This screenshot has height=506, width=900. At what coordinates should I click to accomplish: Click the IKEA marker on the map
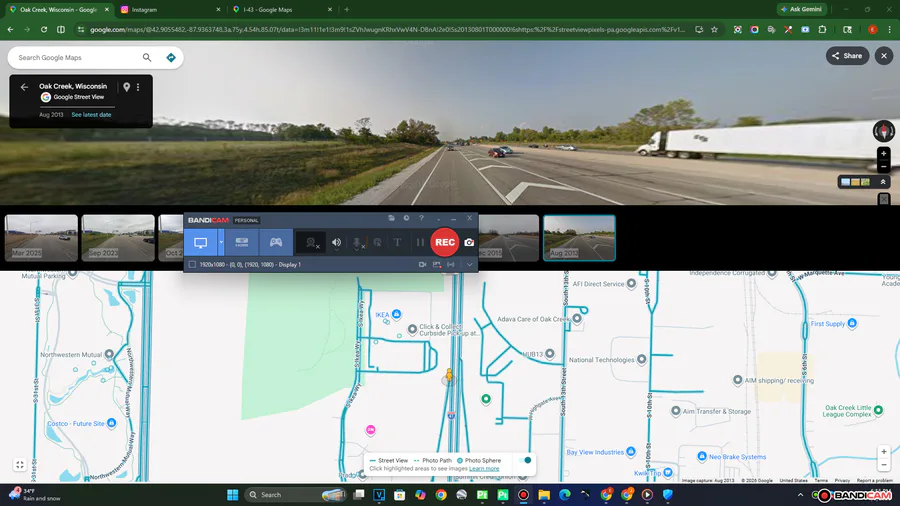396,314
